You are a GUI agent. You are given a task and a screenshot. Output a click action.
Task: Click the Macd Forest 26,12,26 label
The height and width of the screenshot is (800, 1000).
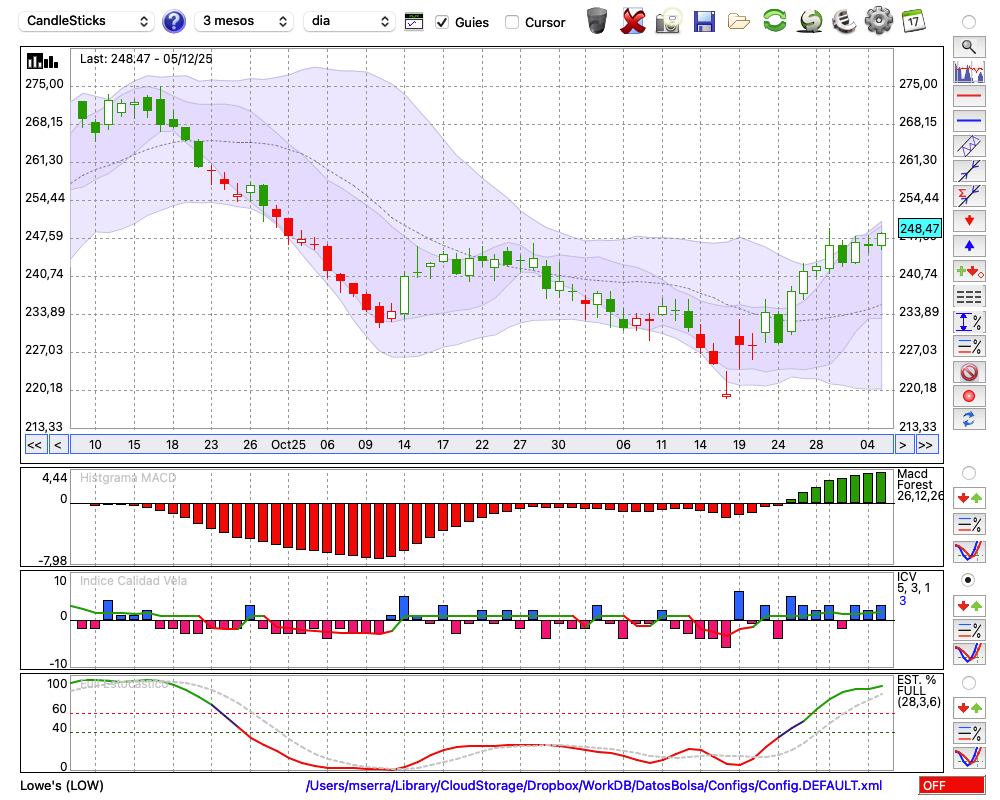click(x=919, y=485)
